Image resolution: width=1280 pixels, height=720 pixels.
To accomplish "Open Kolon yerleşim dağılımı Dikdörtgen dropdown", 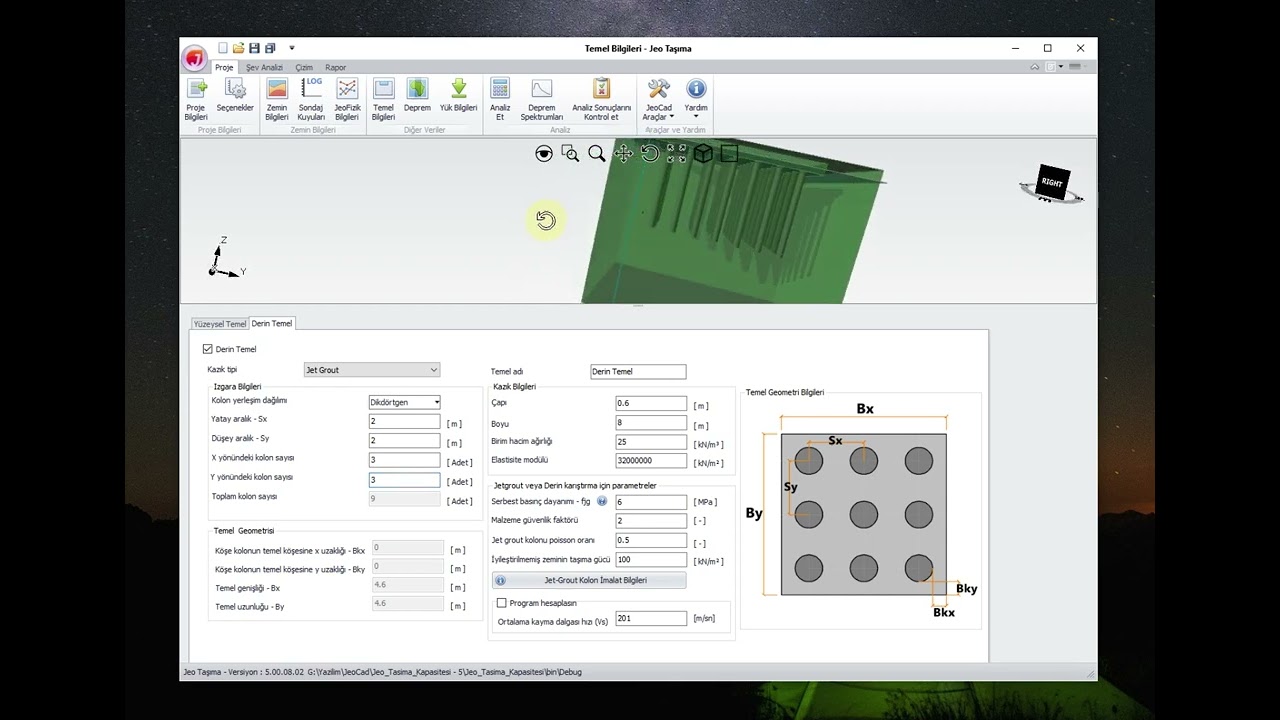I will pos(405,402).
